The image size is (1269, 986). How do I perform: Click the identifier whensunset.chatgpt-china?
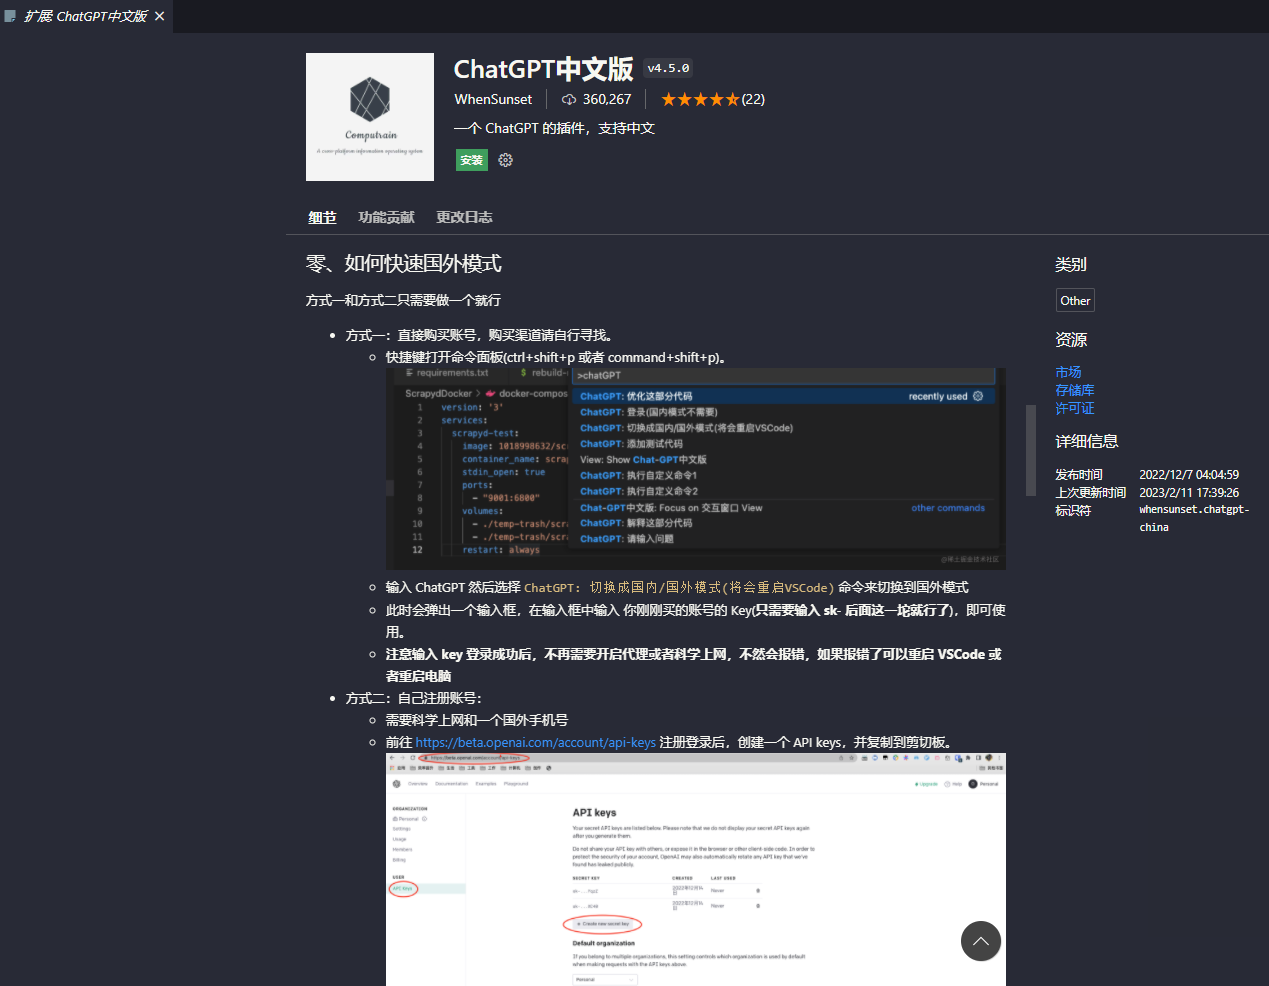[x=1194, y=518]
